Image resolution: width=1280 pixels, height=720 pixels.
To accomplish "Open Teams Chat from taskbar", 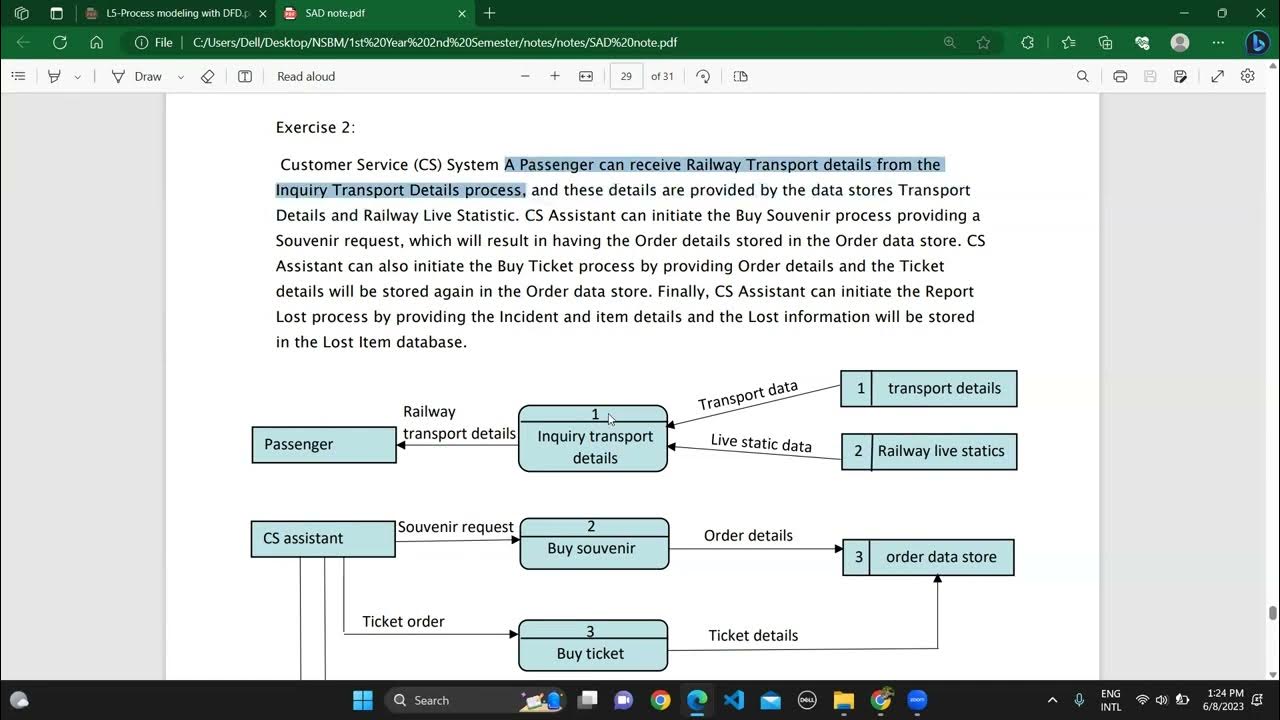I will click(624, 700).
